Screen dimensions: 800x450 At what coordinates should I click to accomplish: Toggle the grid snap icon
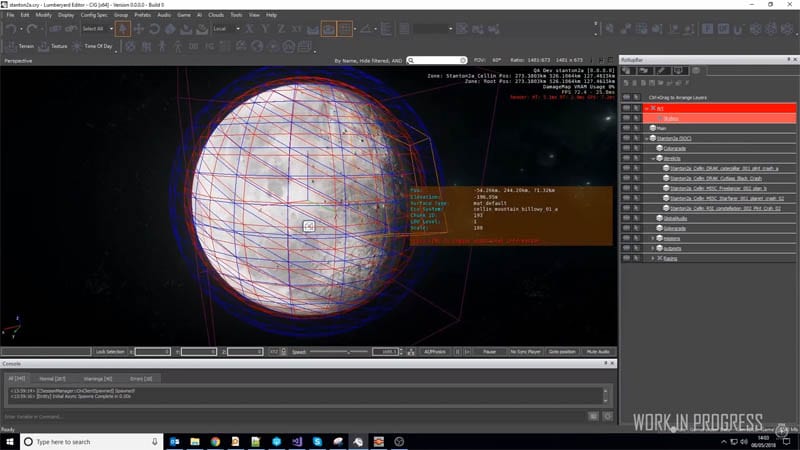pyautogui.click(x=345, y=29)
